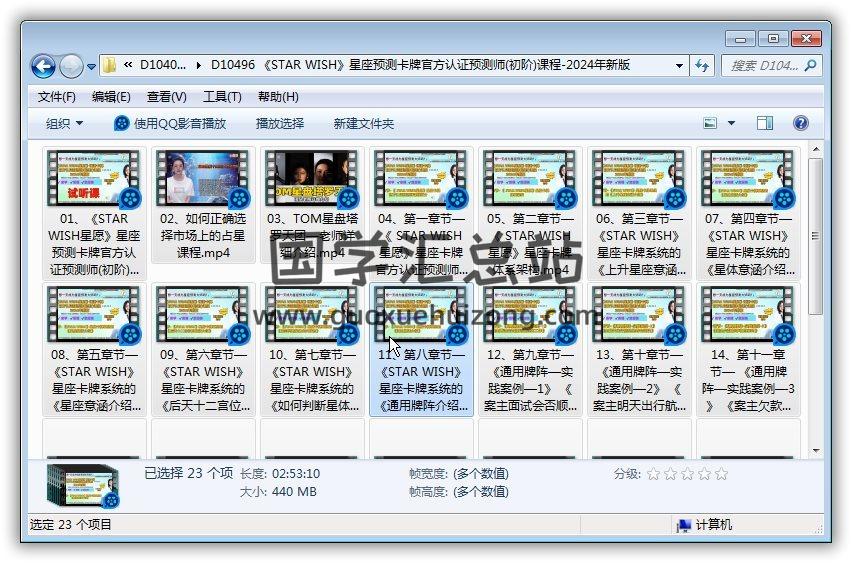This screenshot has width=852, height=563.
Task: Click 使用QQ影音播放 button
Action: (170, 123)
